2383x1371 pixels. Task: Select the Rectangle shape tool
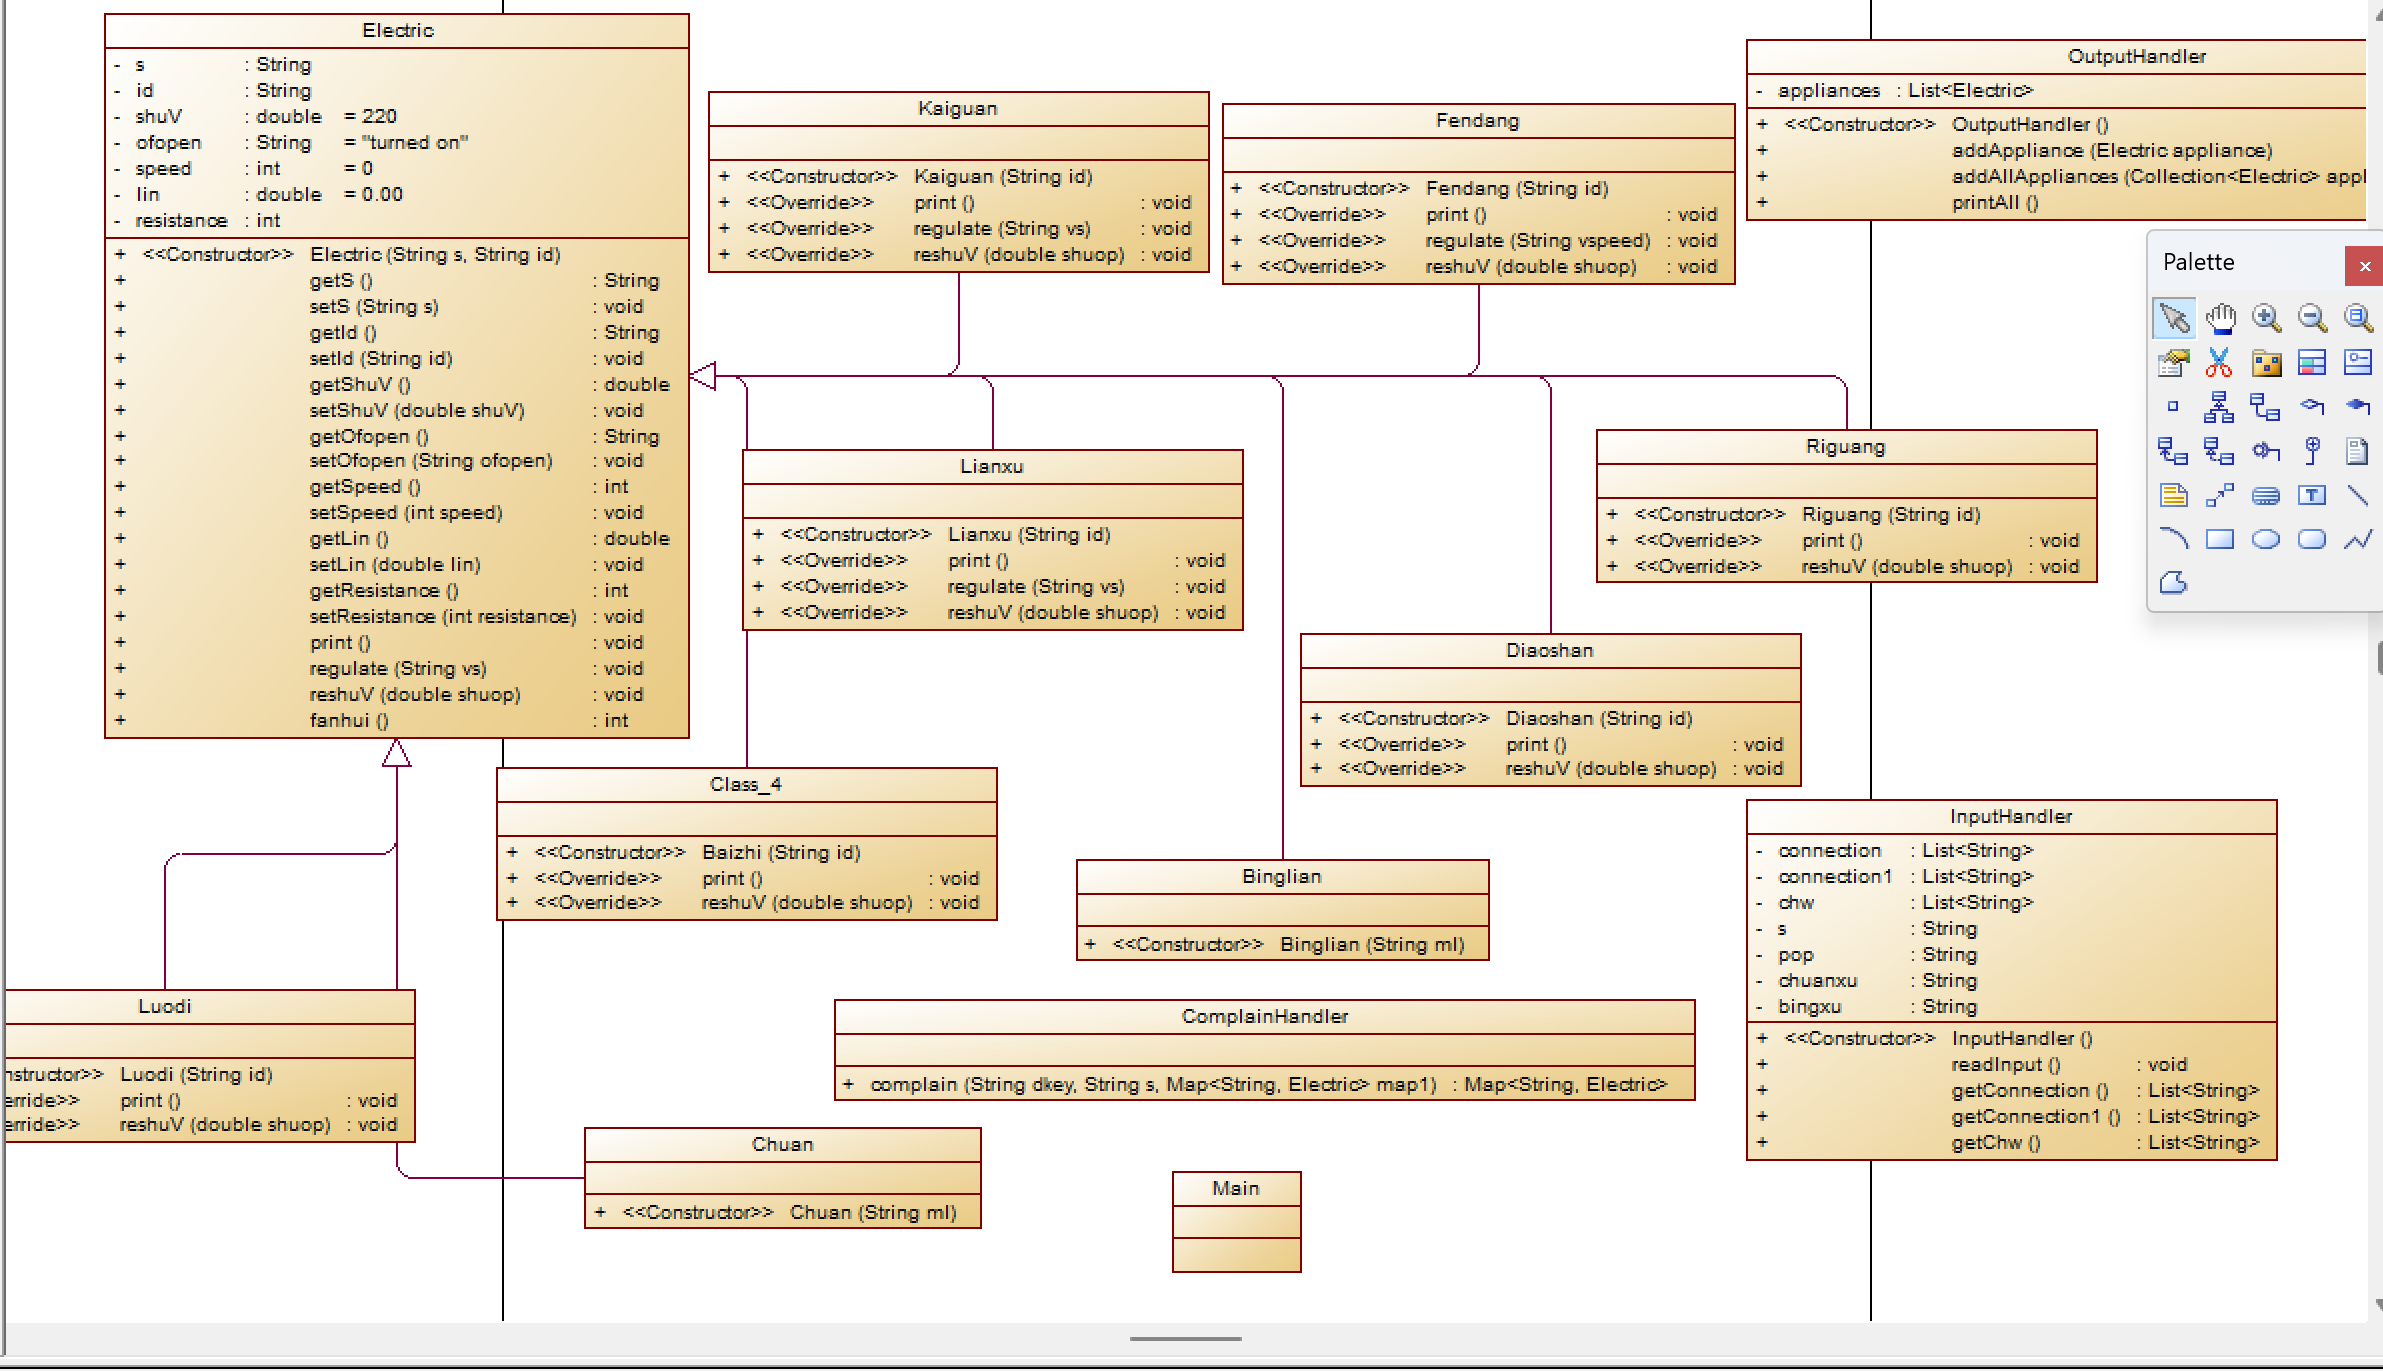2220,539
